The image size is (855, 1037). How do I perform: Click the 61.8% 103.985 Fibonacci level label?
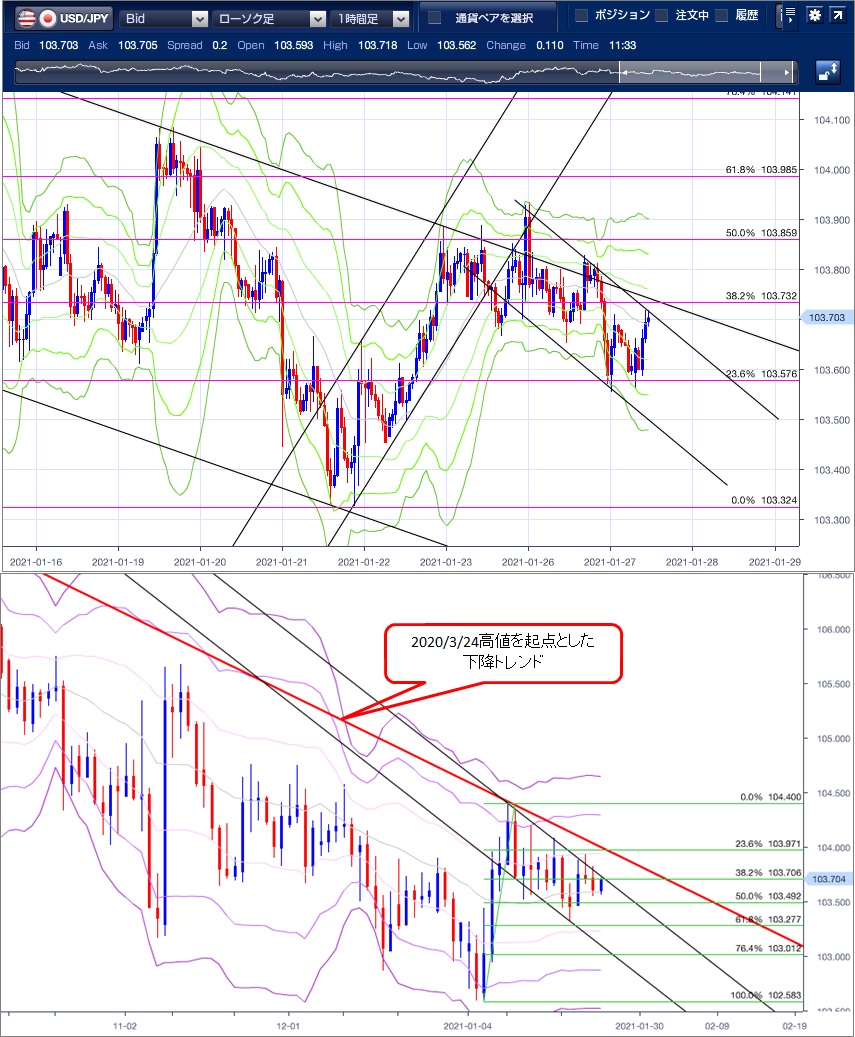click(x=761, y=170)
